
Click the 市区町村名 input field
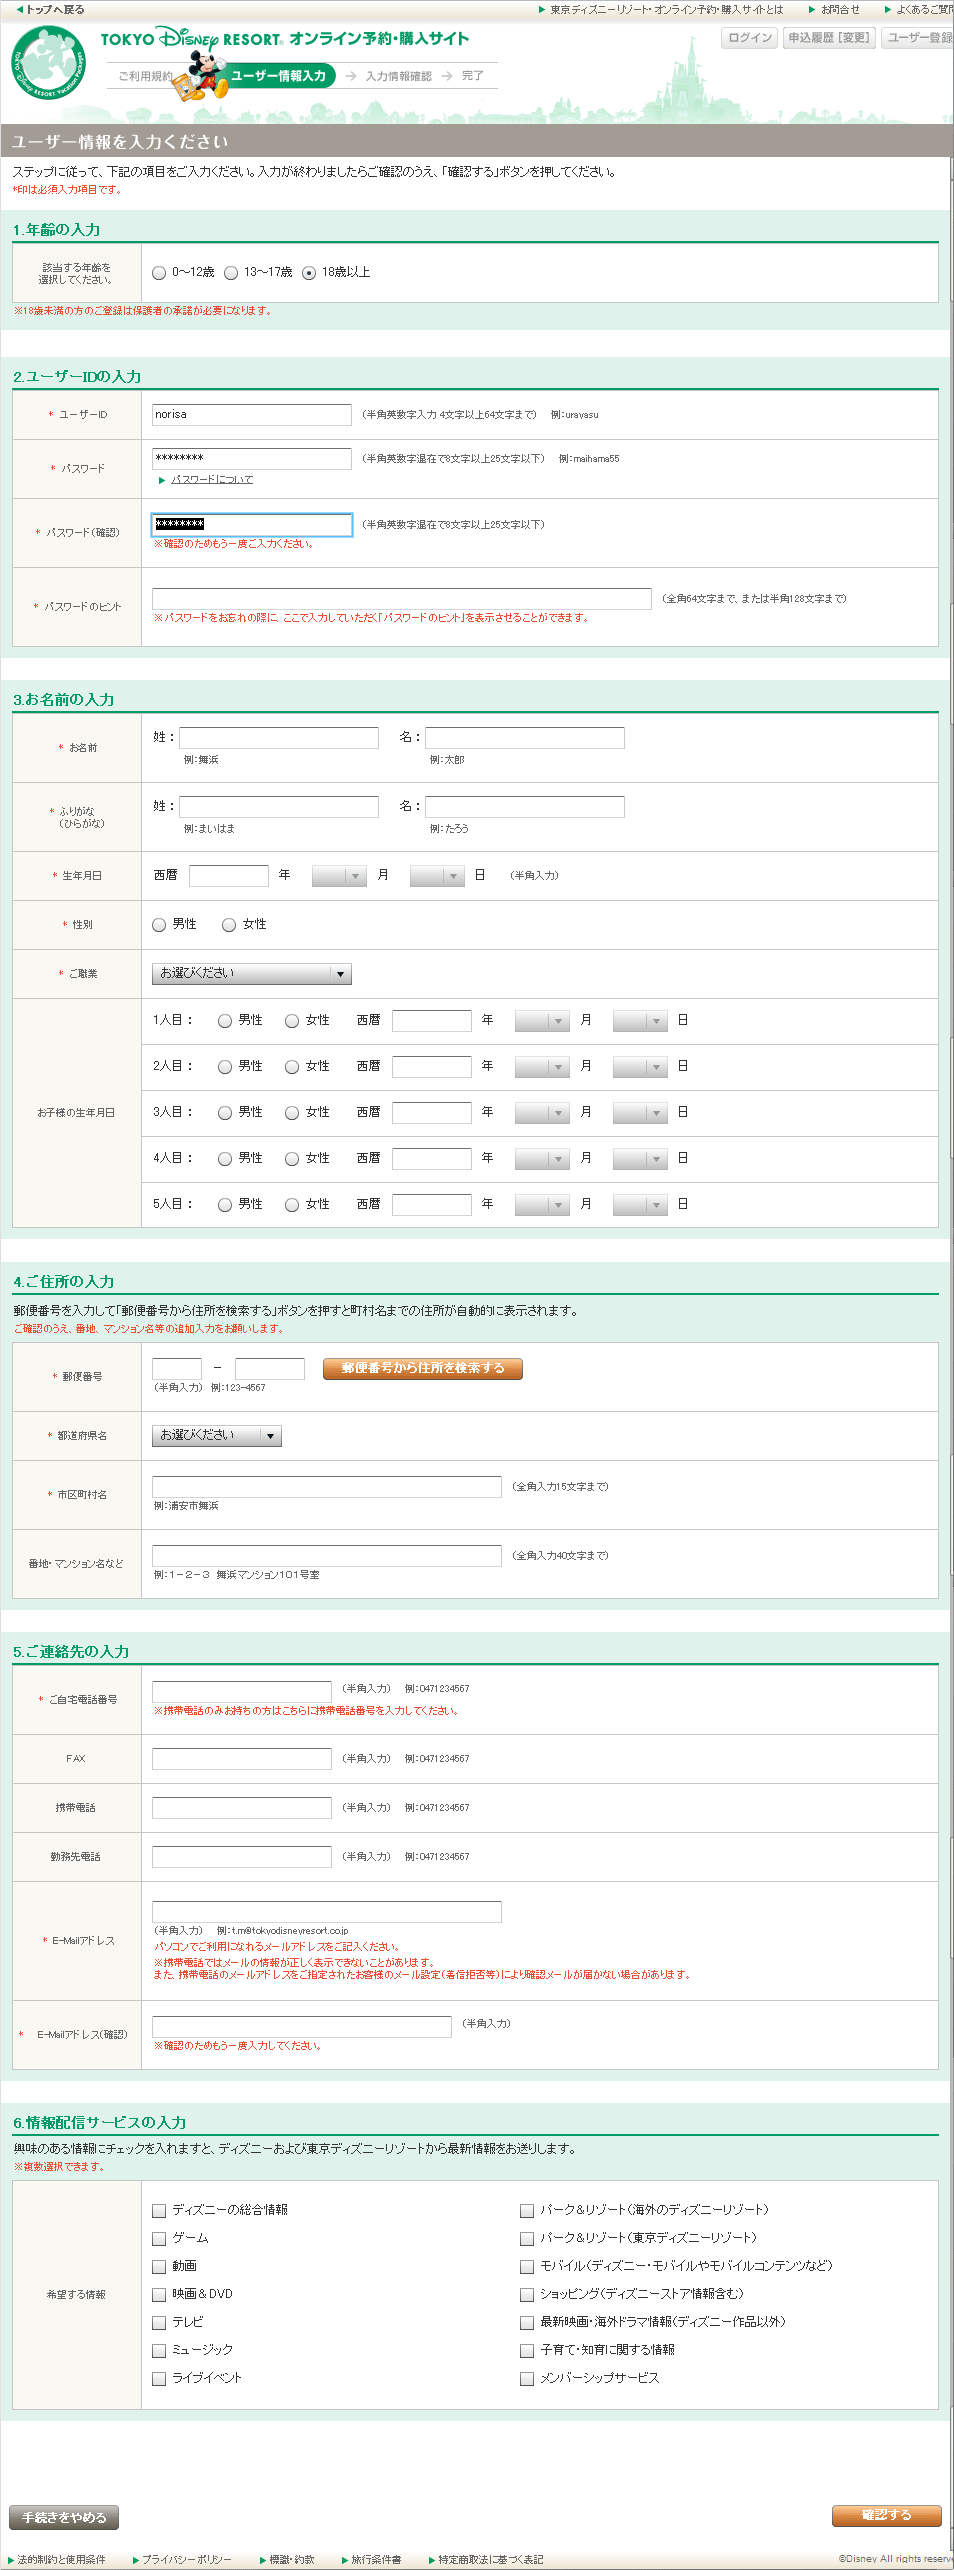pyautogui.click(x=327, y=1487)
